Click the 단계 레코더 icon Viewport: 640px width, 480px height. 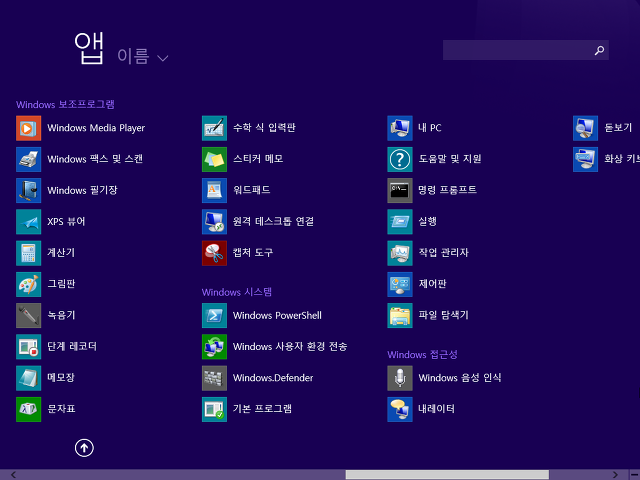point(29,347)
